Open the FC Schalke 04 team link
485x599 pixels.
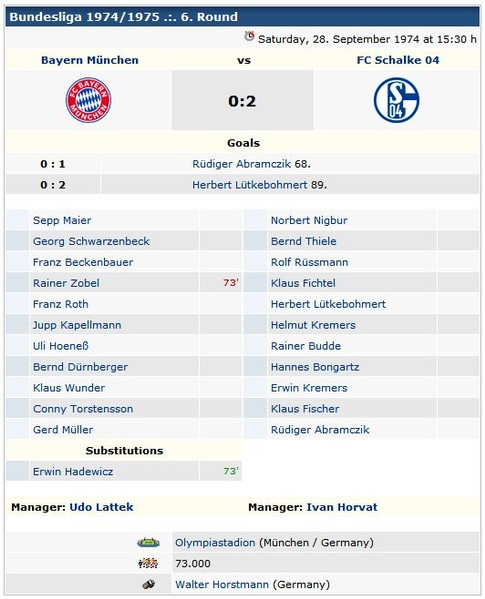tap(398, 60)
